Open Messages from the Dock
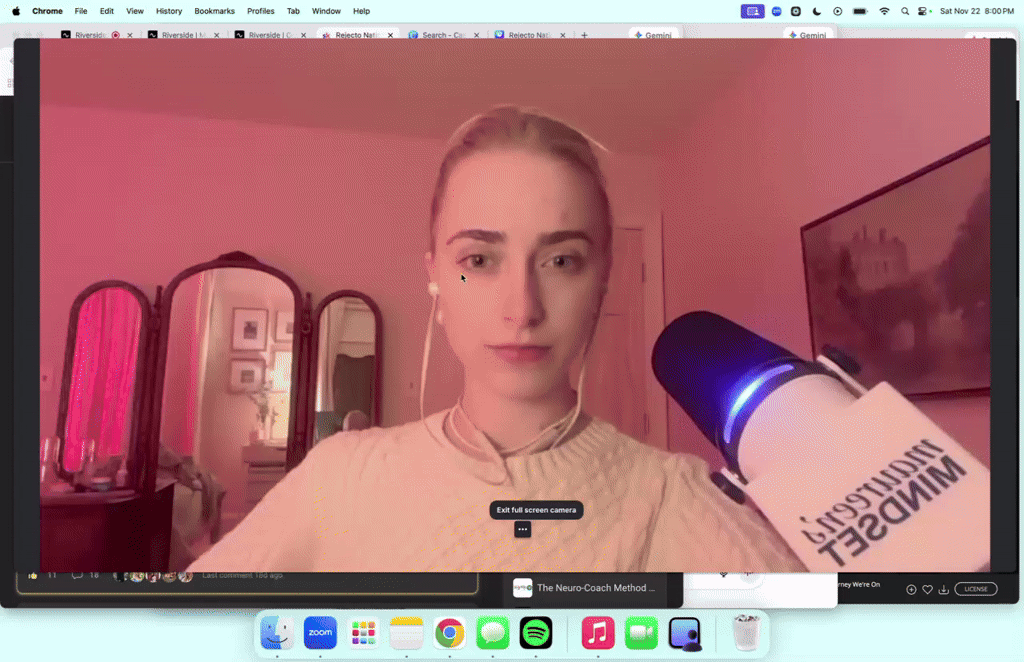1024x662 pixels. point(492,632)
